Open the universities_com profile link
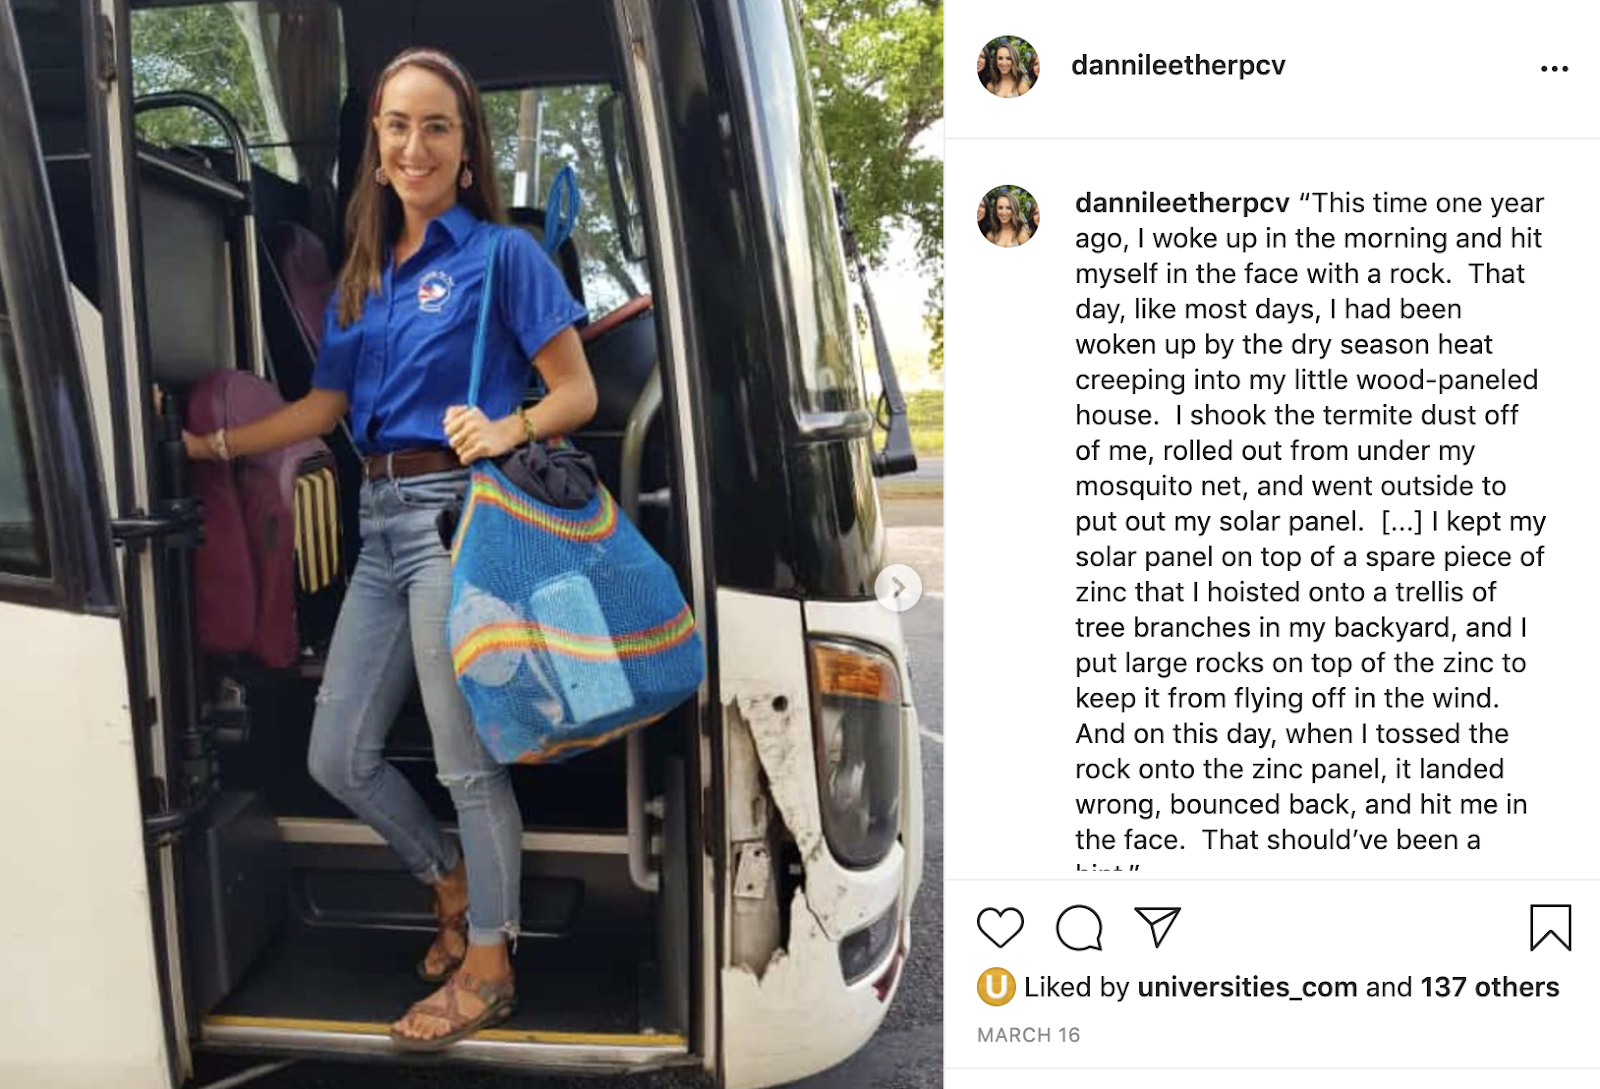The height and width of the screenshot is (1089, 1600). coord(1247,987)
